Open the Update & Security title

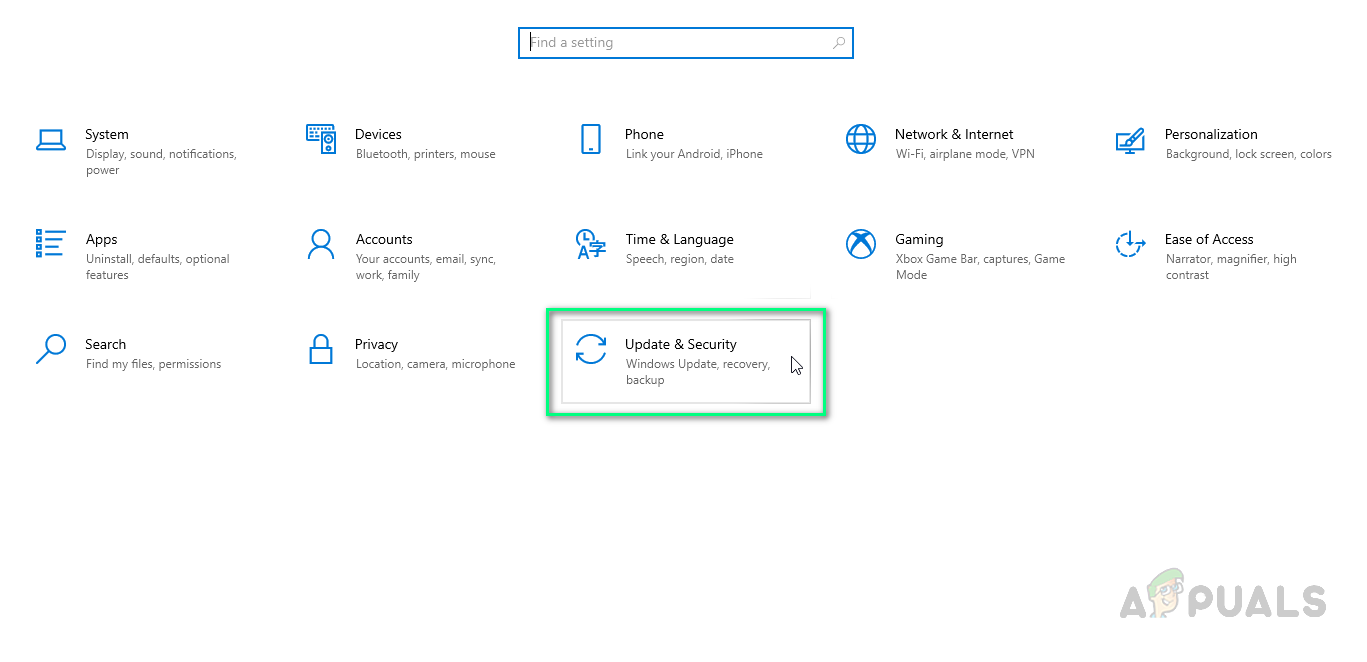[681, 345]
